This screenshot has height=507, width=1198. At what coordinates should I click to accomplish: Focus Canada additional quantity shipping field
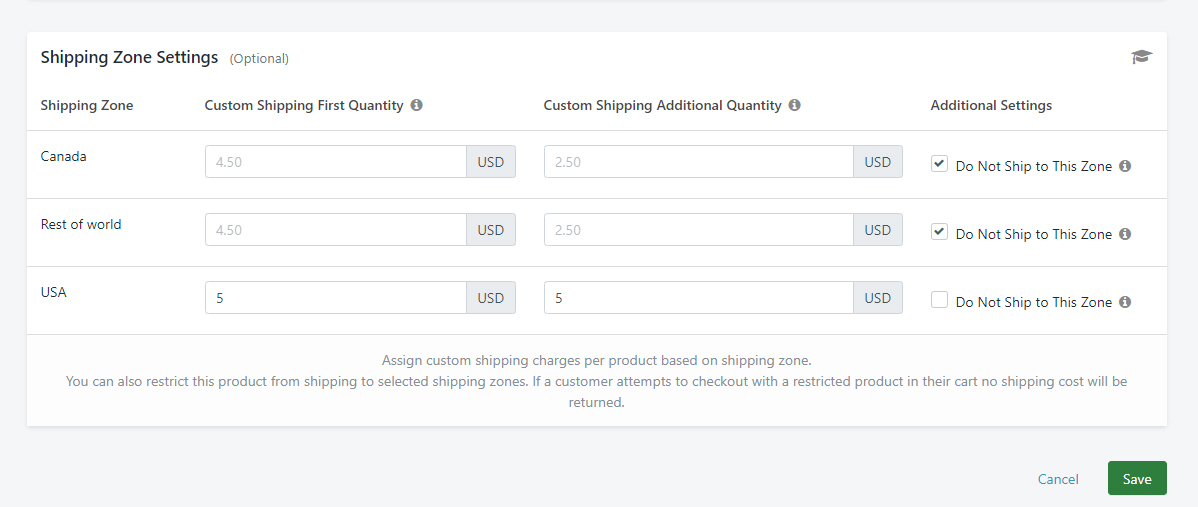(x=698, y=162)
